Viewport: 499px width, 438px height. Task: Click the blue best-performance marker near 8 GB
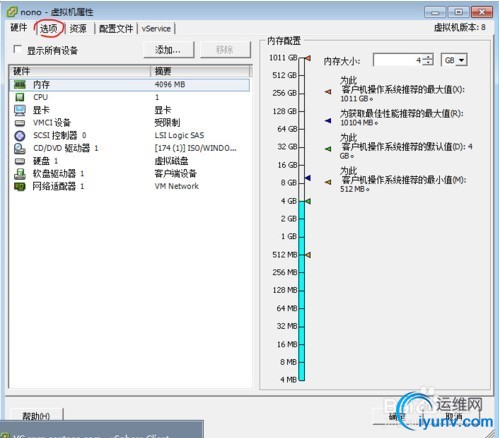click(x=308, y=178)
